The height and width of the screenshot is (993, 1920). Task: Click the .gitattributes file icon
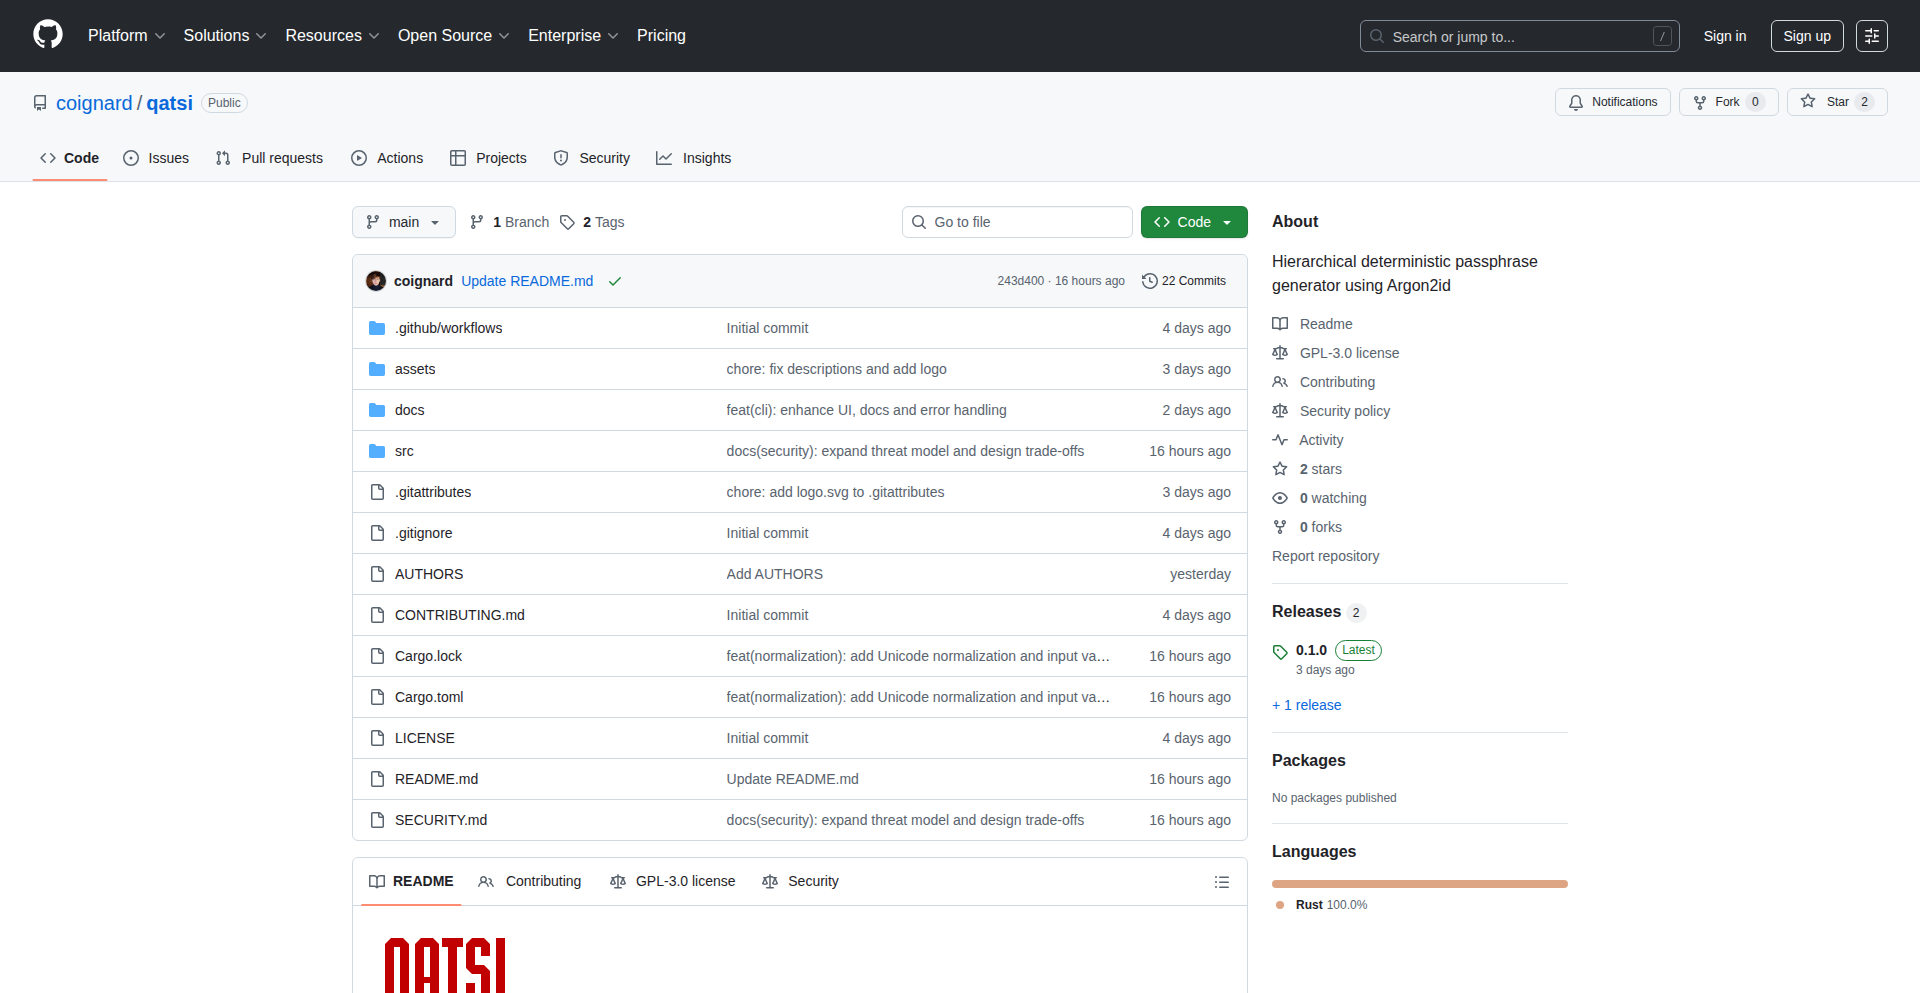pos(377,492)
